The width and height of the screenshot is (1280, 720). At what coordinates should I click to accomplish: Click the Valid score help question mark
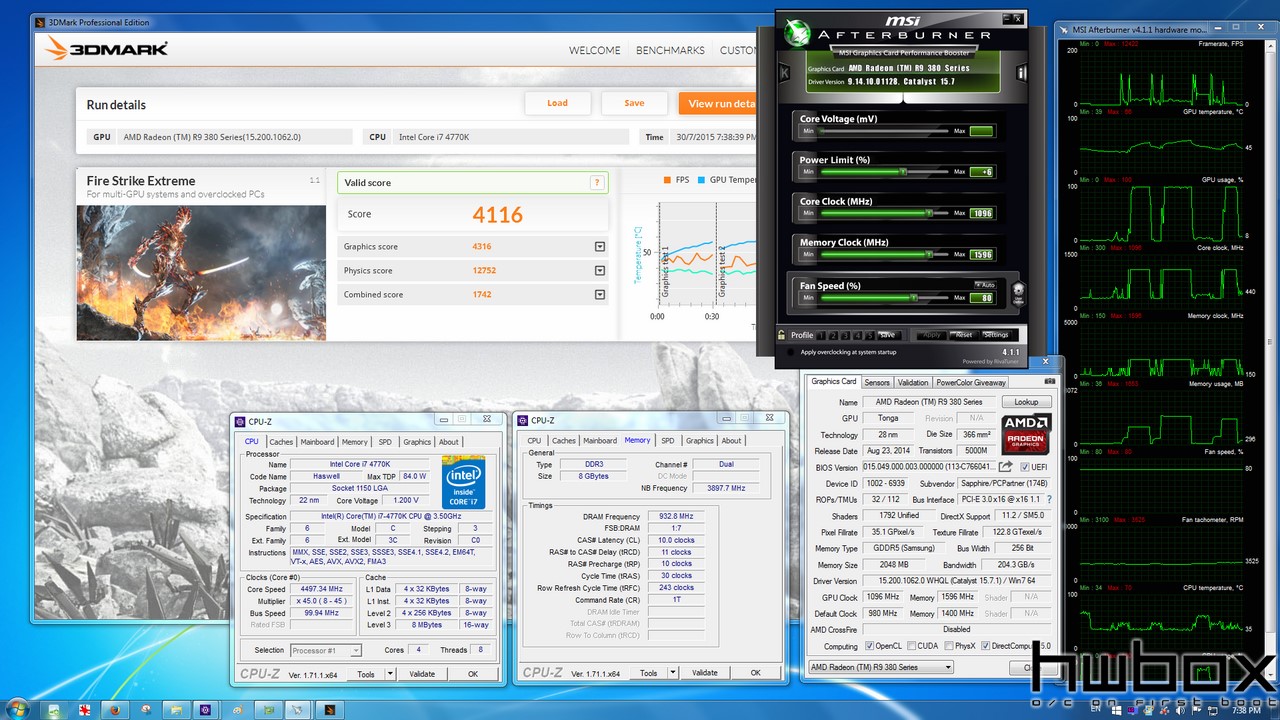[x=597, y=183]
